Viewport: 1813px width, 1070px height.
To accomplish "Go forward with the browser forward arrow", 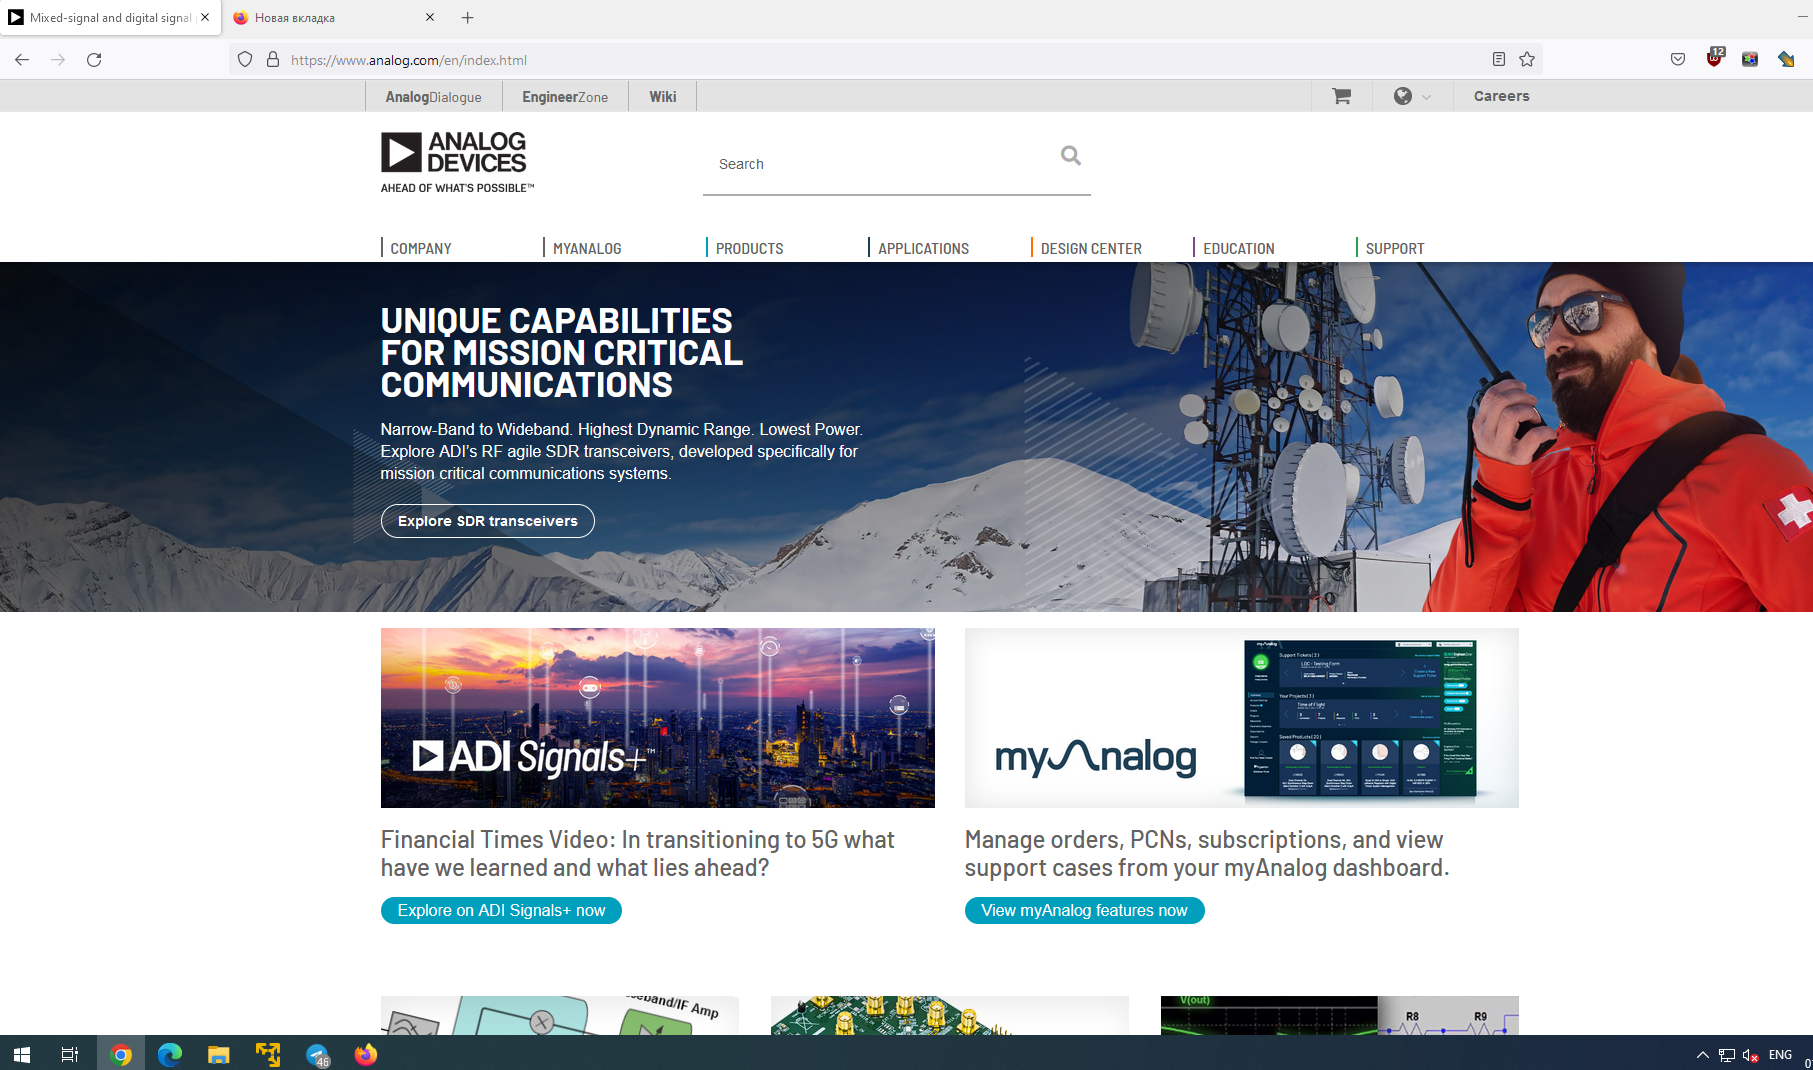I will [58, 60].
